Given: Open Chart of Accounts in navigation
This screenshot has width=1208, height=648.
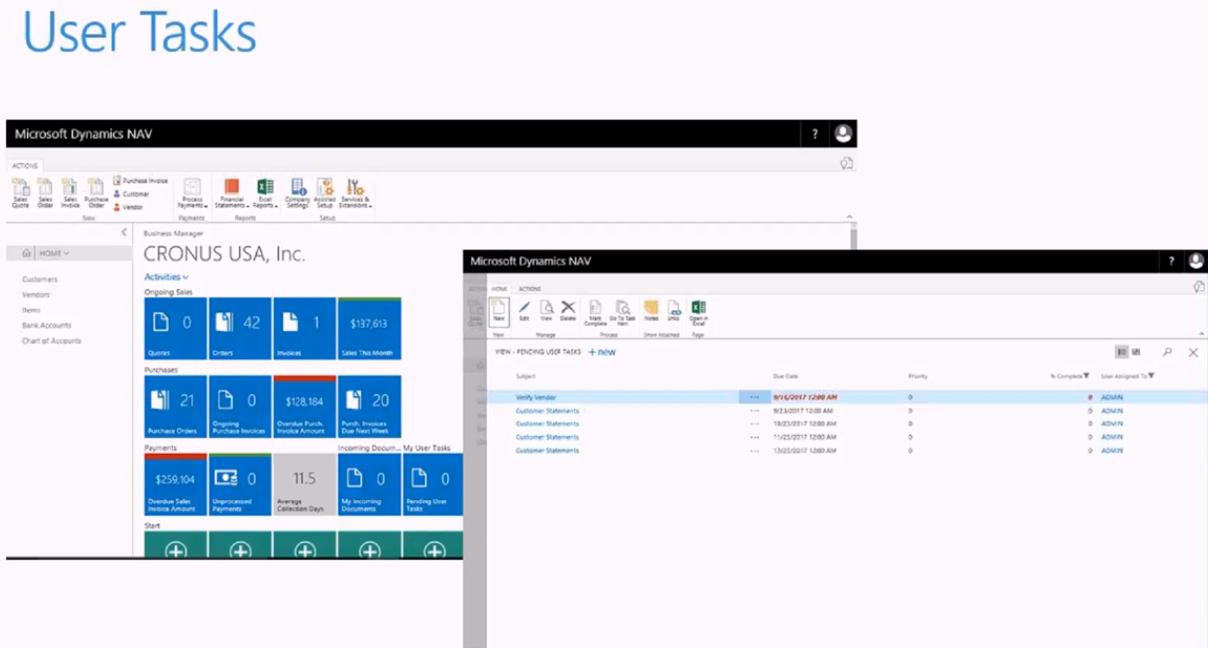Looking at the screenshot, I should pos(52,341).
